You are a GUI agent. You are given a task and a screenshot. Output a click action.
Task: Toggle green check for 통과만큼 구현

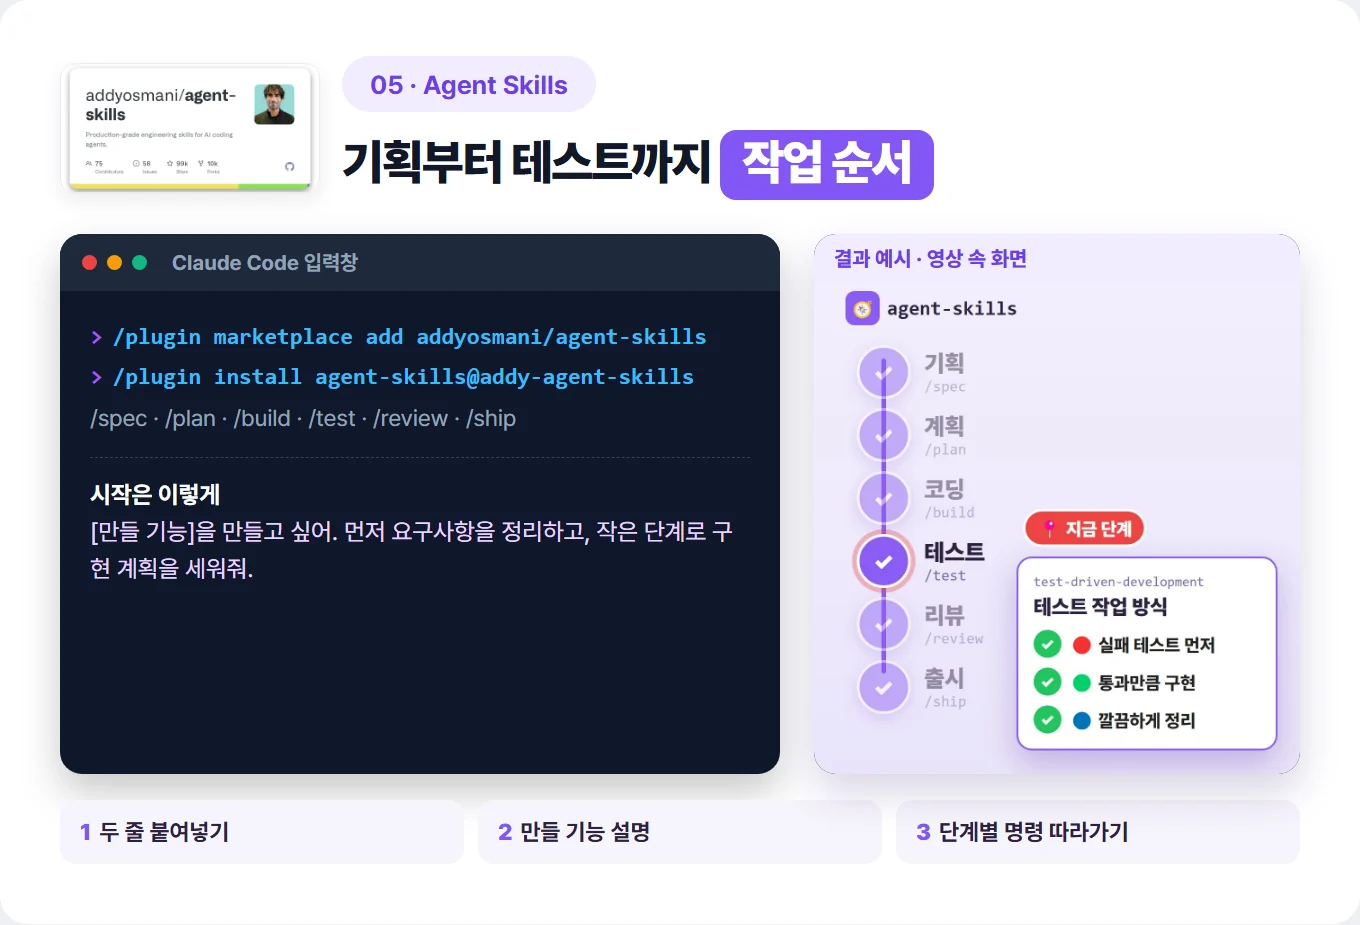1047,682
